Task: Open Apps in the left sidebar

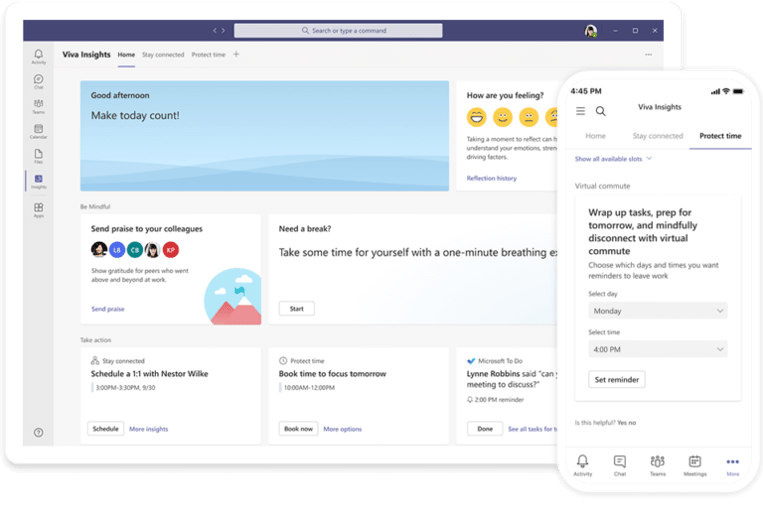Action: (38, 209)
